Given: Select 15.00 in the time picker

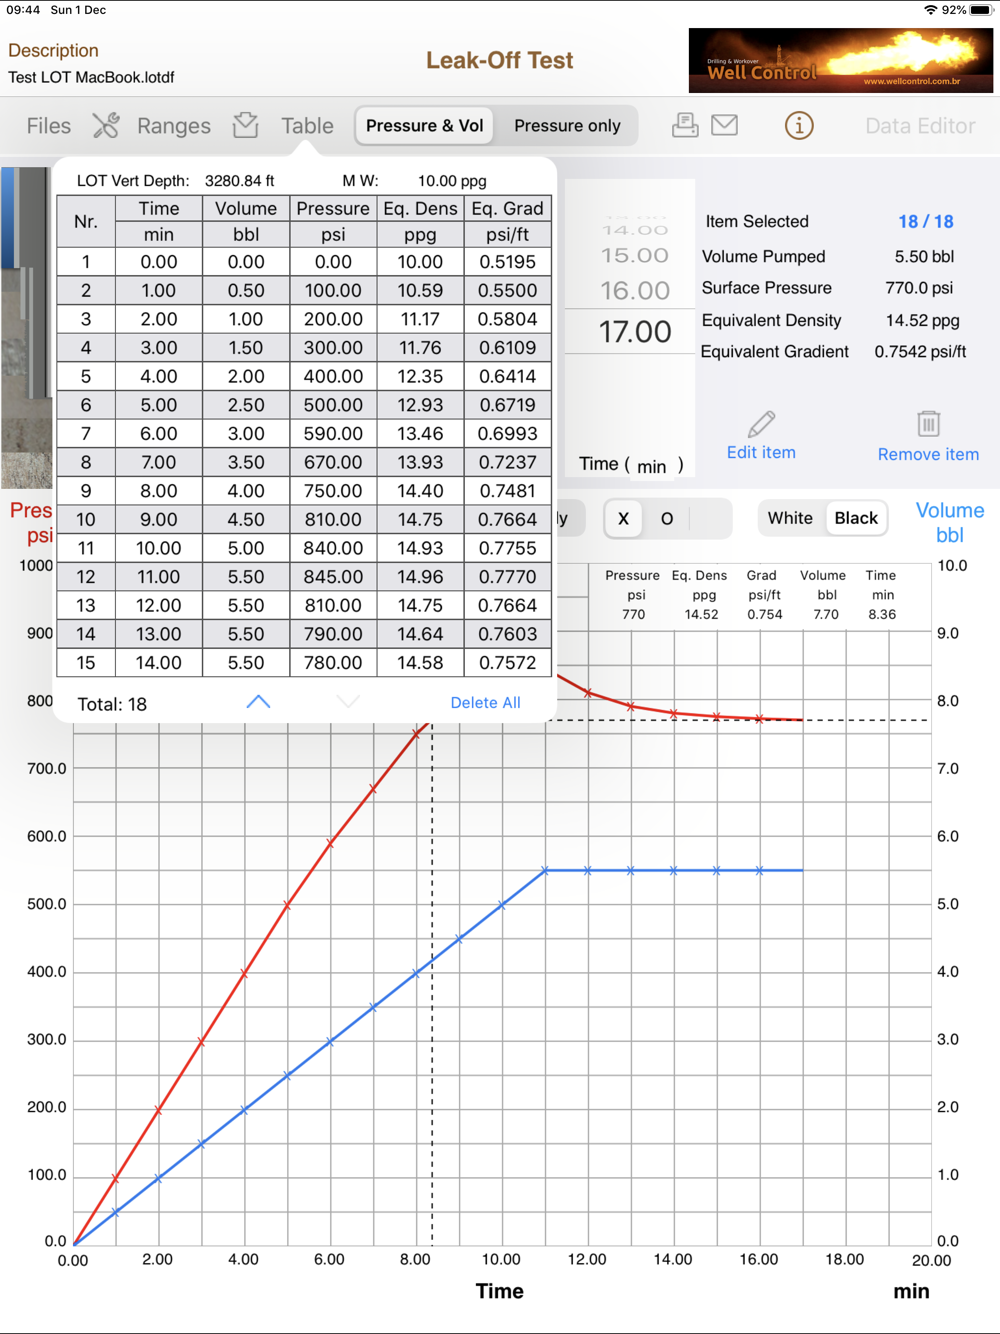Looking at the screenshot, I should click(x=635, y=255).
